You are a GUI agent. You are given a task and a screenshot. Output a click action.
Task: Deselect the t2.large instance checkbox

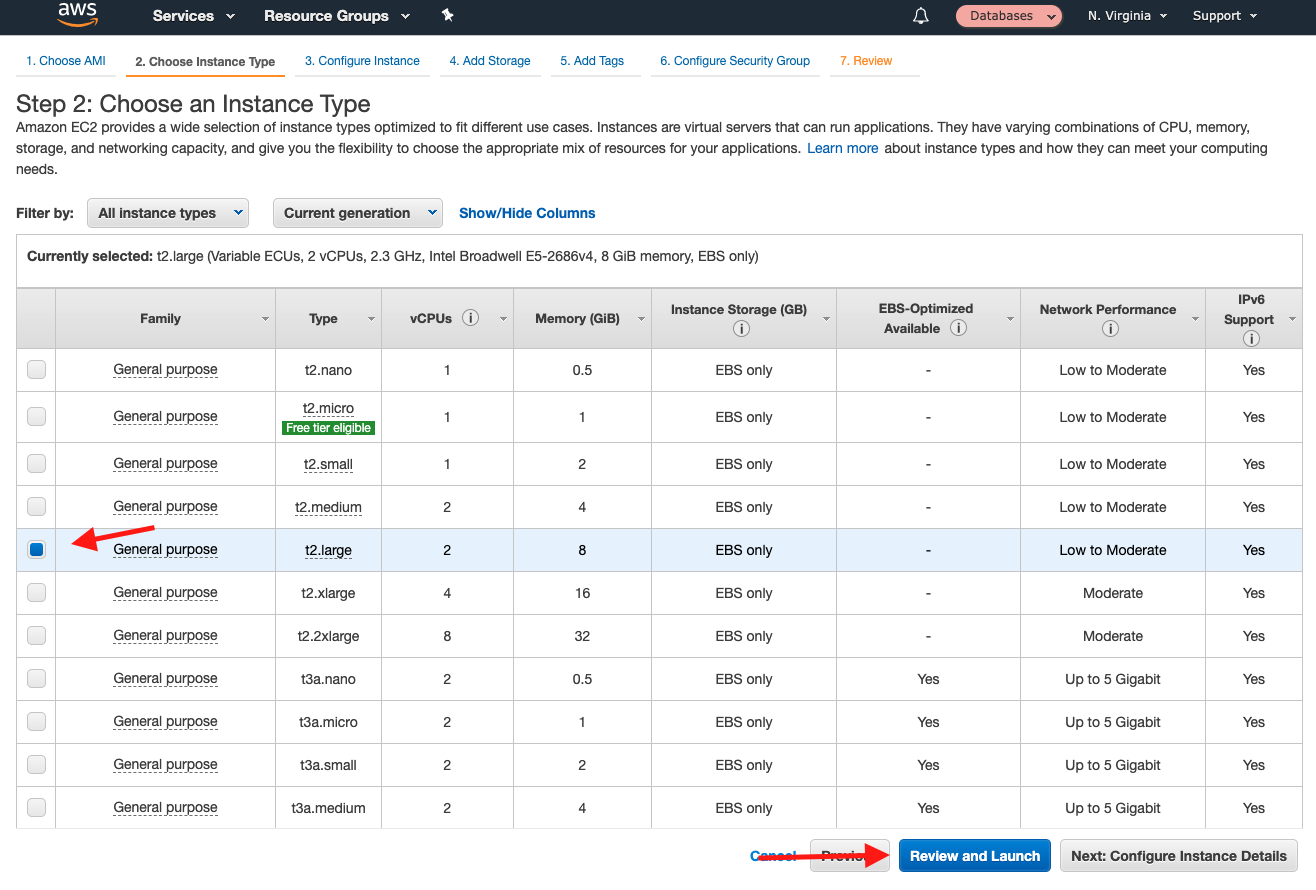point(36,549)
